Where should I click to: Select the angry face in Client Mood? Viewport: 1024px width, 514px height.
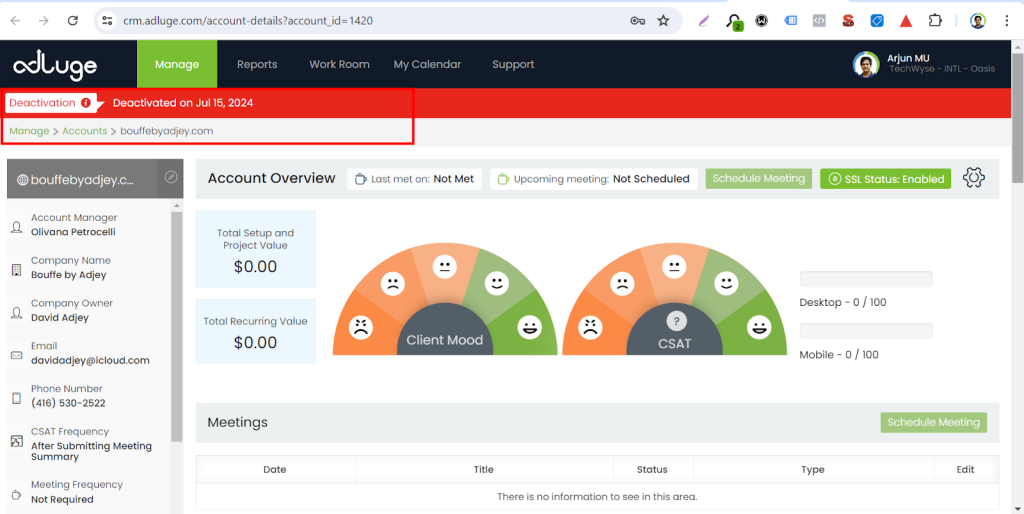360,326
